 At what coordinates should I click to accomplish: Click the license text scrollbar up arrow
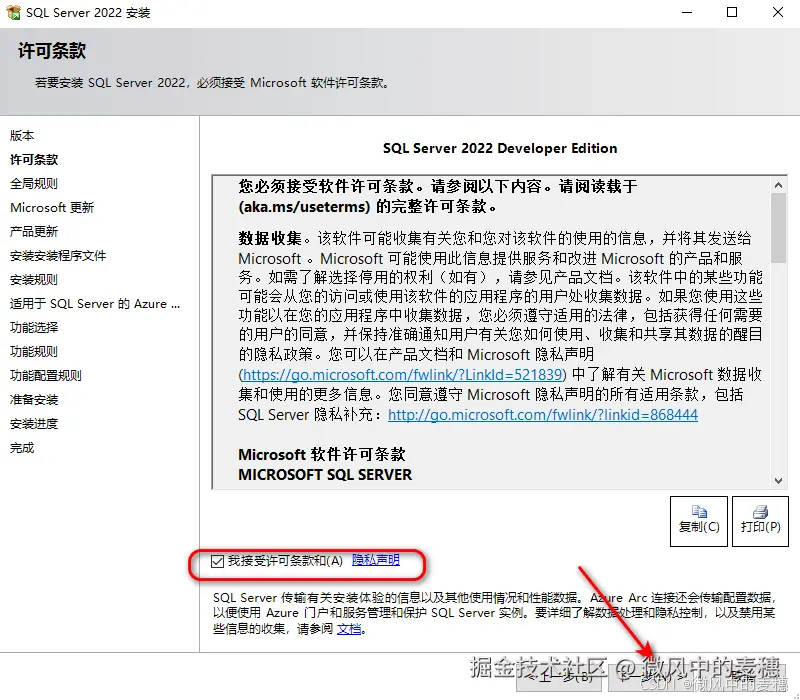778,185
